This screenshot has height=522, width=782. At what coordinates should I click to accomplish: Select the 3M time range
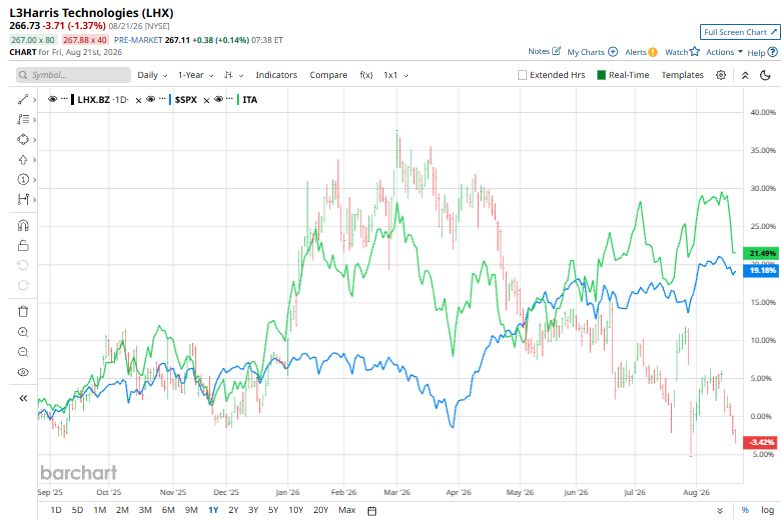tap(145, 510)
